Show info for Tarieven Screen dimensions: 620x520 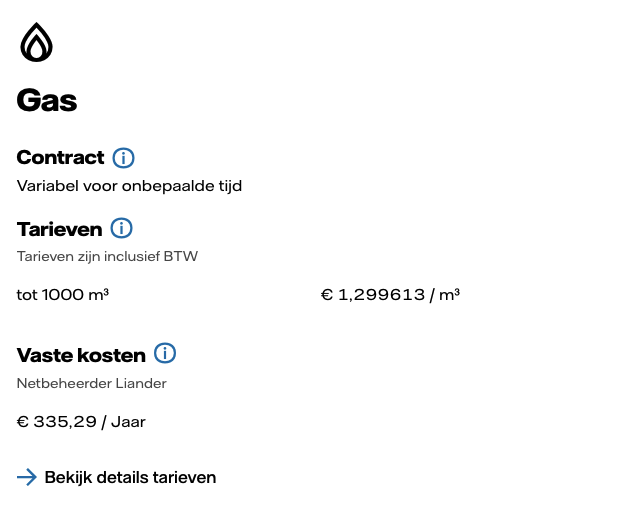pos(121,229)
